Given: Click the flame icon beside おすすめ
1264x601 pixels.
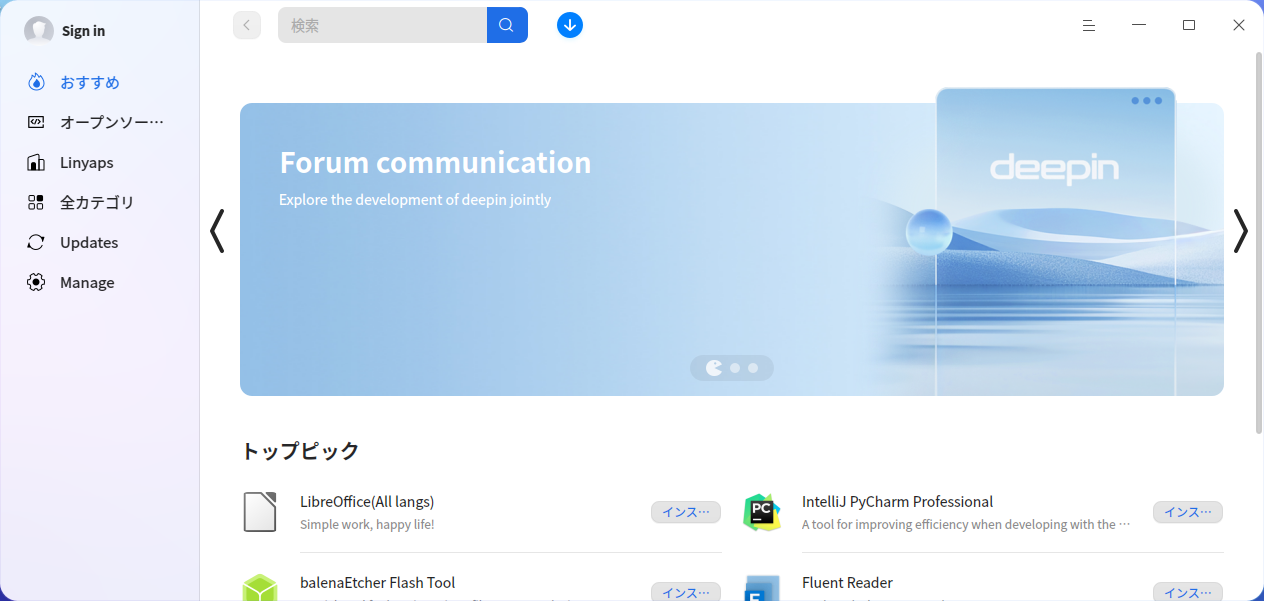Looking at the screenshot, I should point(36,82).
